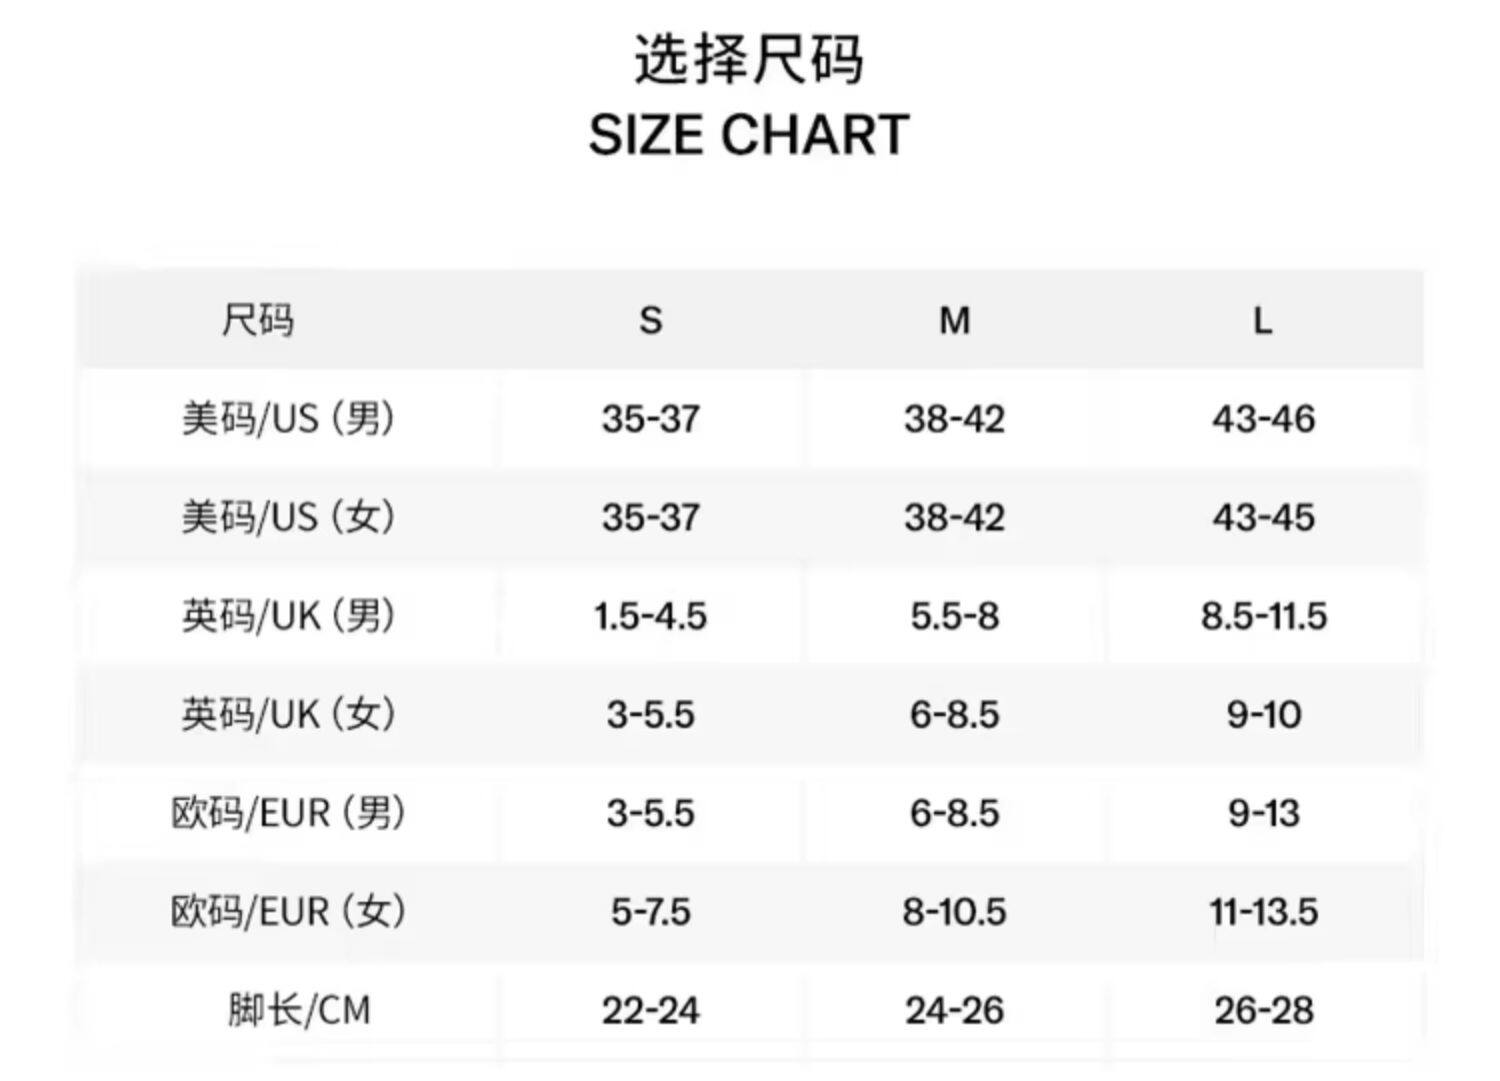Click the 26-28 foot length cell
This screenshot has width=1500, height=1081.
(1263, 1010)
